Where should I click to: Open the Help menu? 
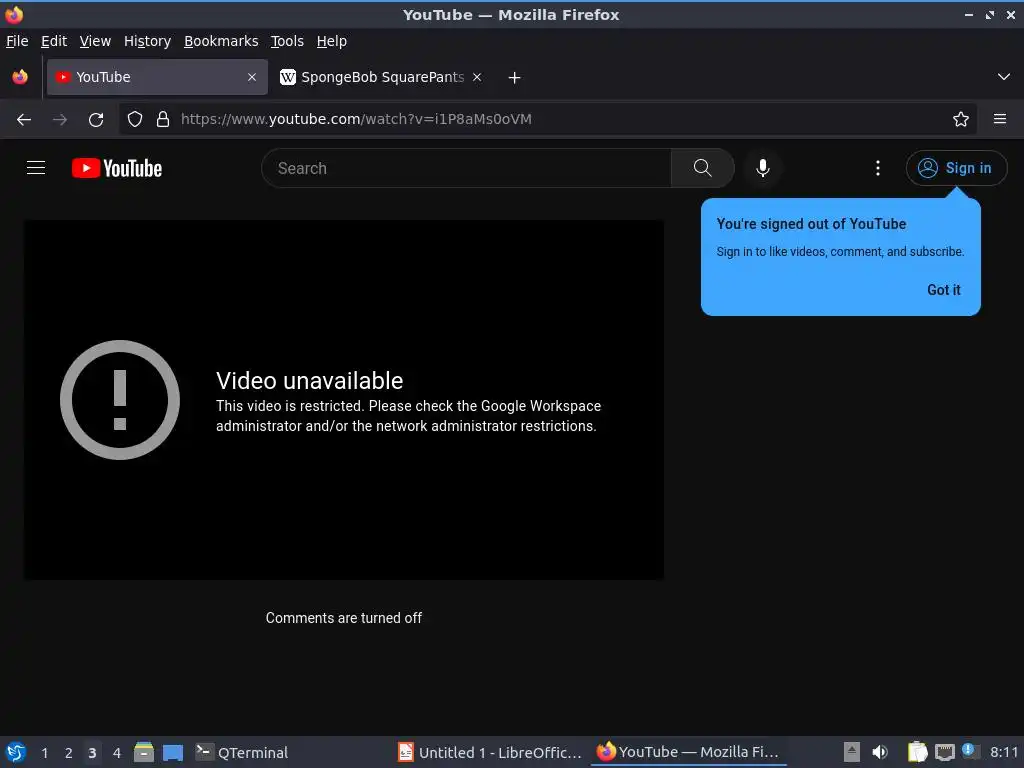coord(332,41)
